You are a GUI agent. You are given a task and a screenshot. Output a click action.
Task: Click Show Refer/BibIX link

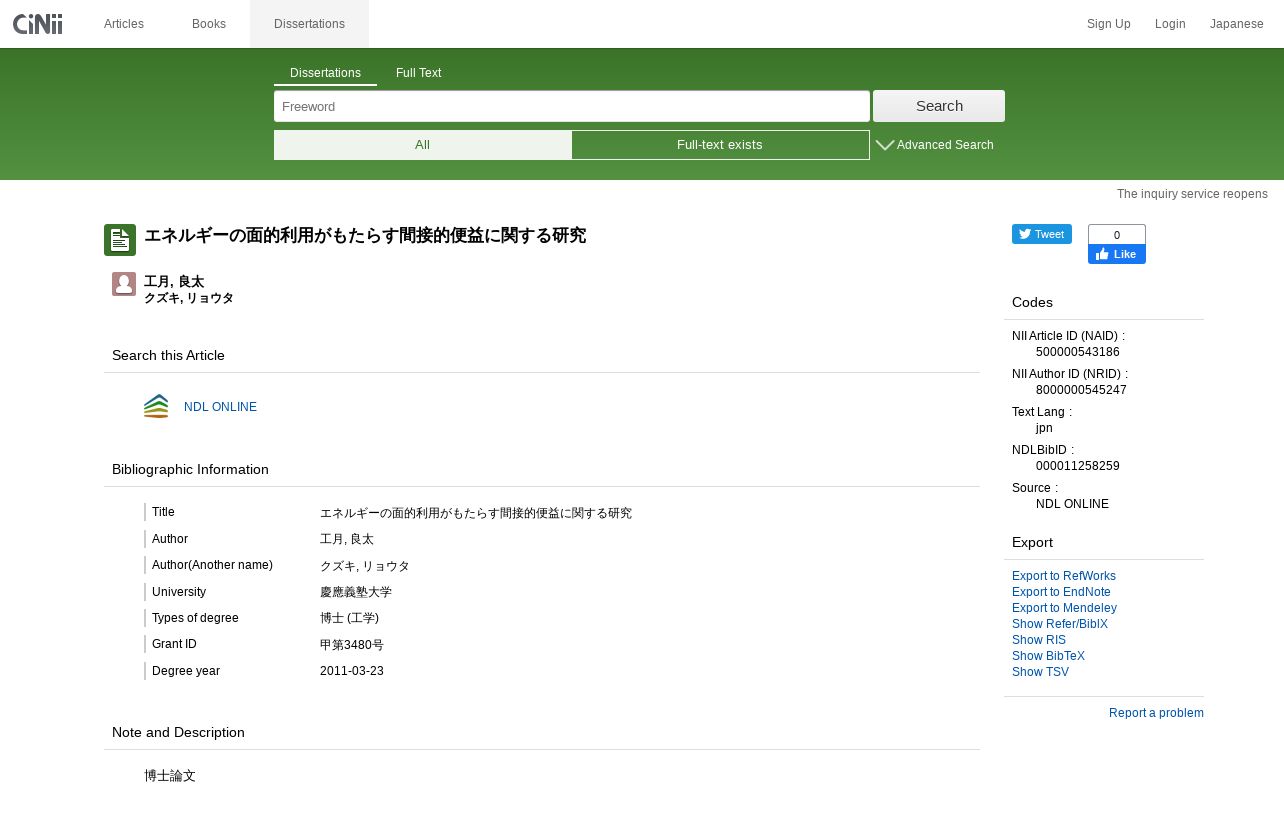(x=1060, y=624)
